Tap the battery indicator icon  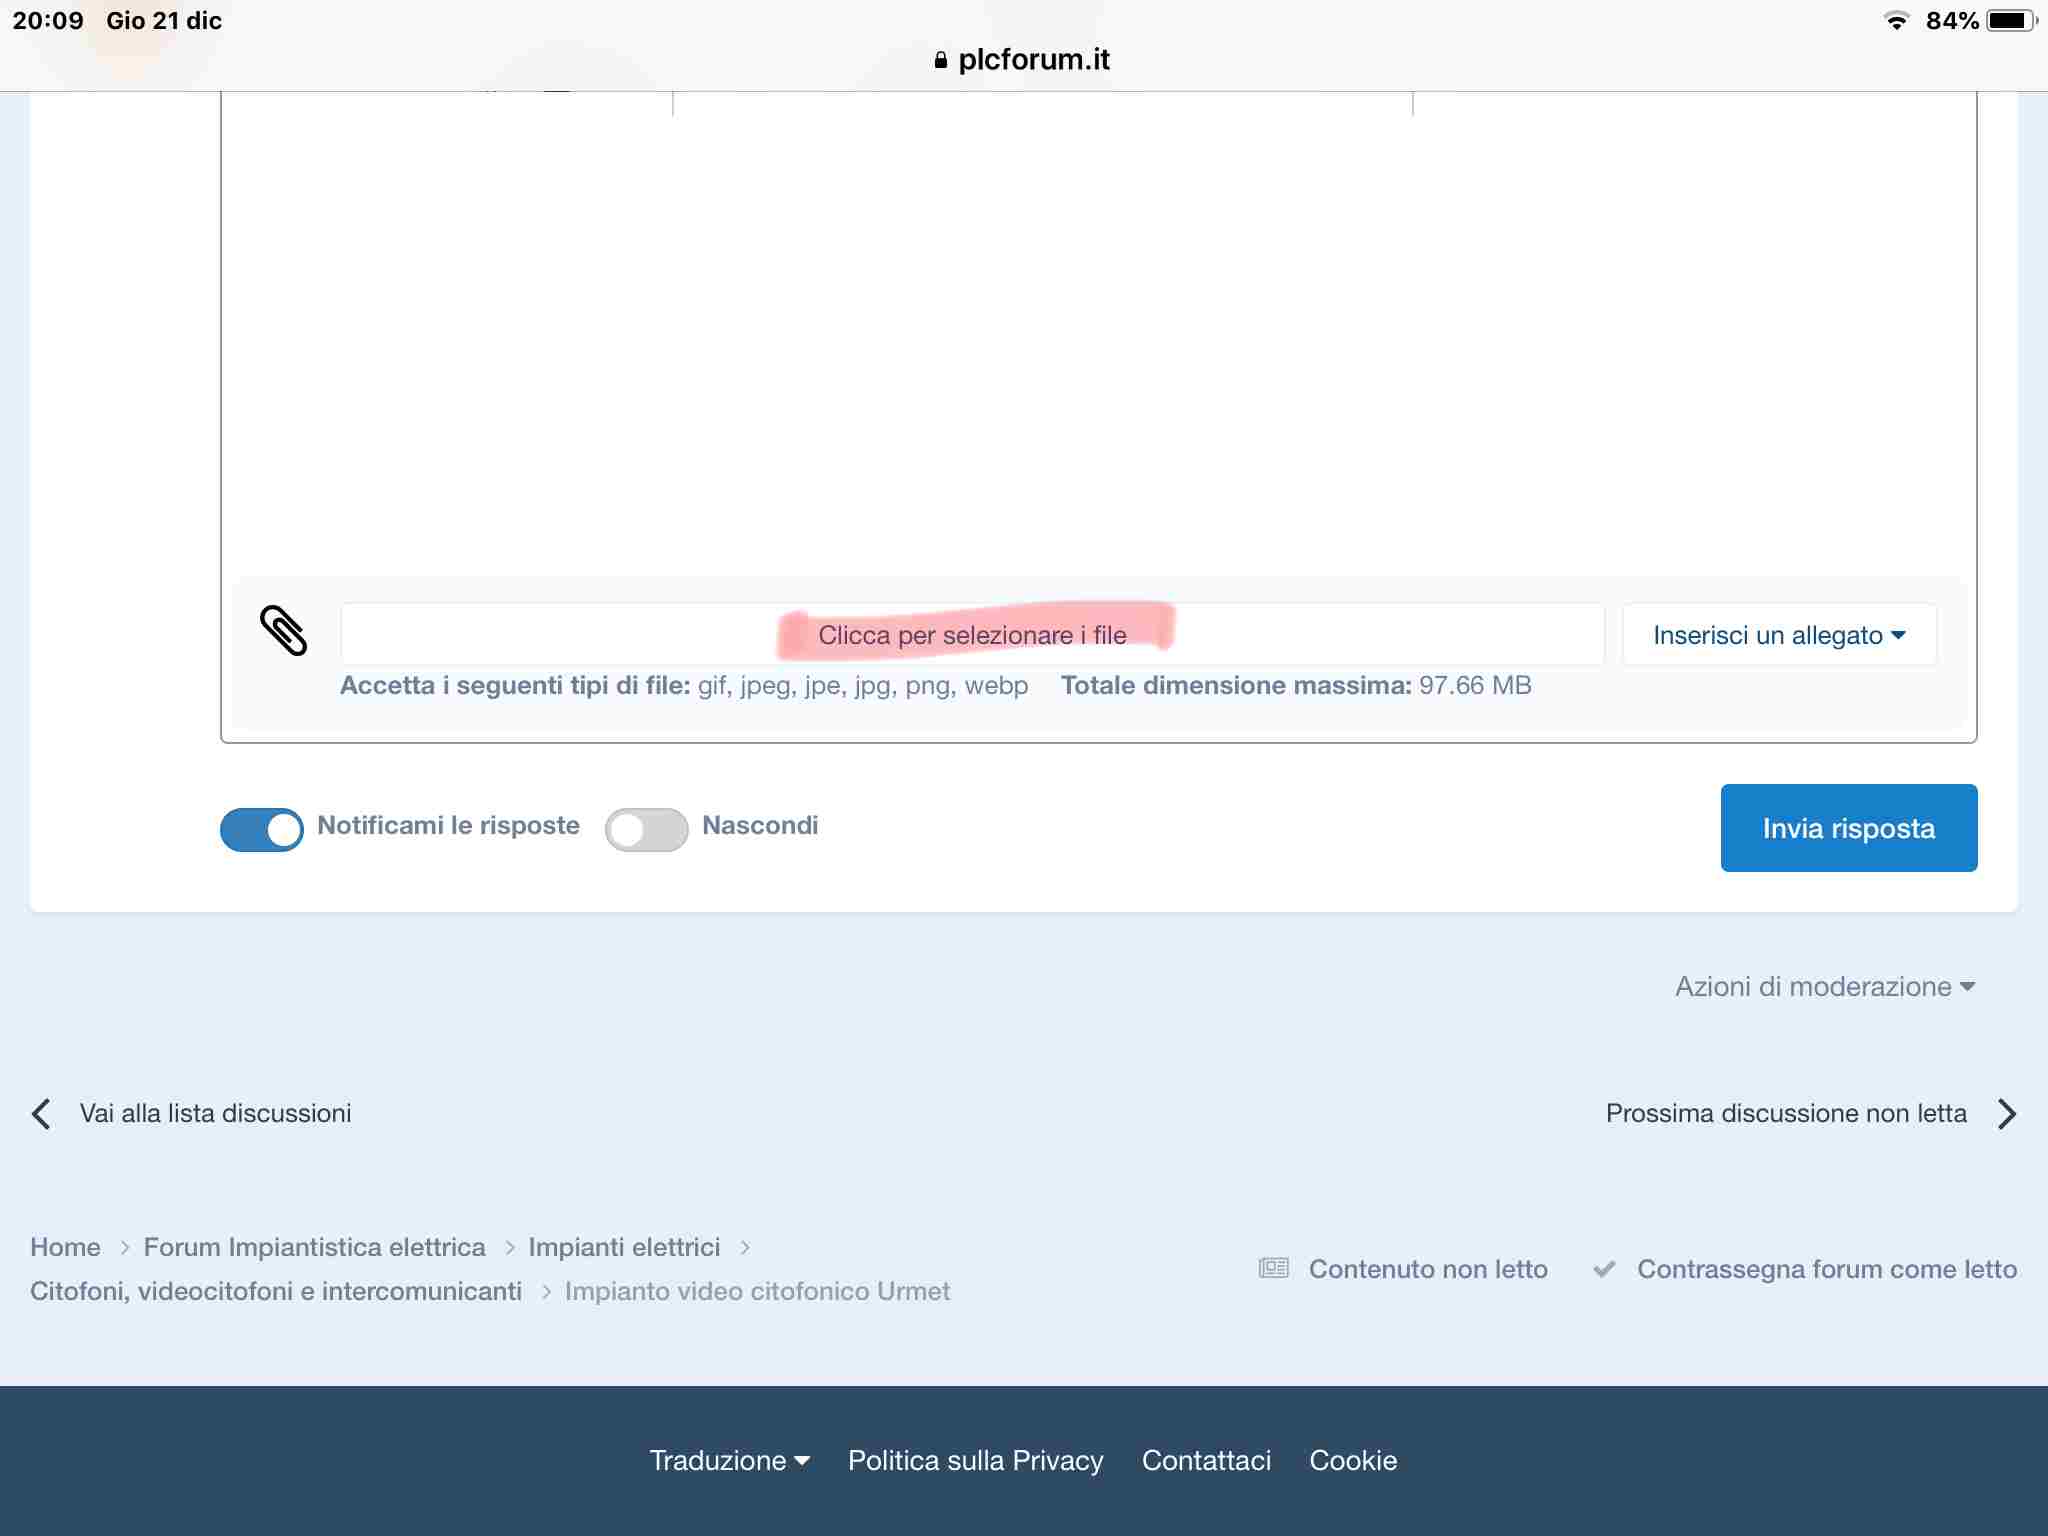2010,21
